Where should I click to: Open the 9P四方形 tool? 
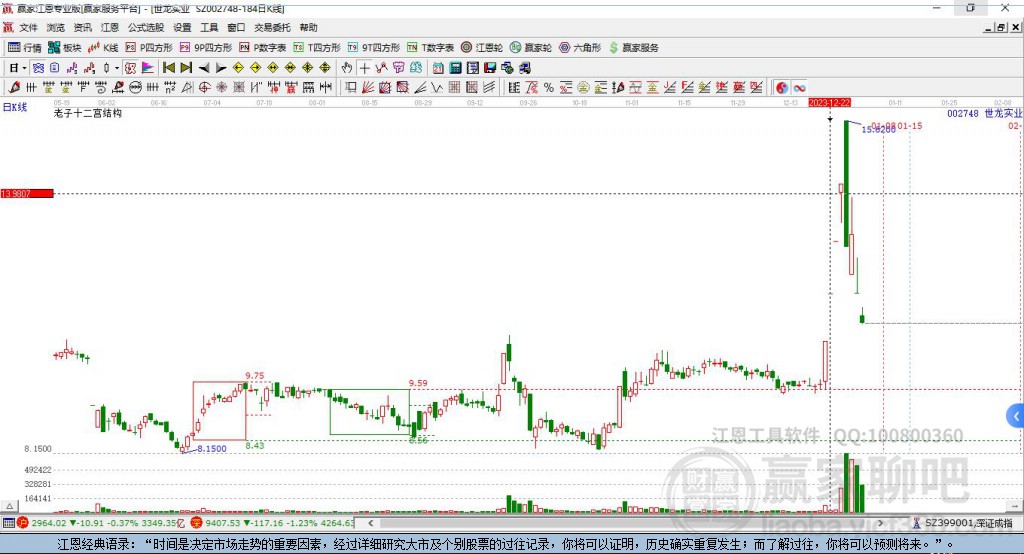pyautogui.click(x=206, y=48)
